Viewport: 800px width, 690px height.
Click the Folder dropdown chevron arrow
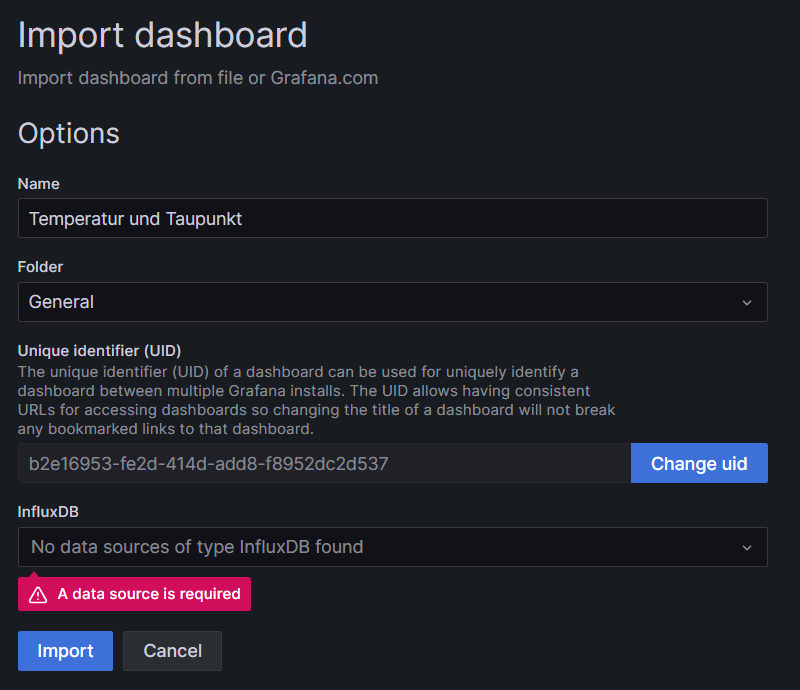point(747,303)
